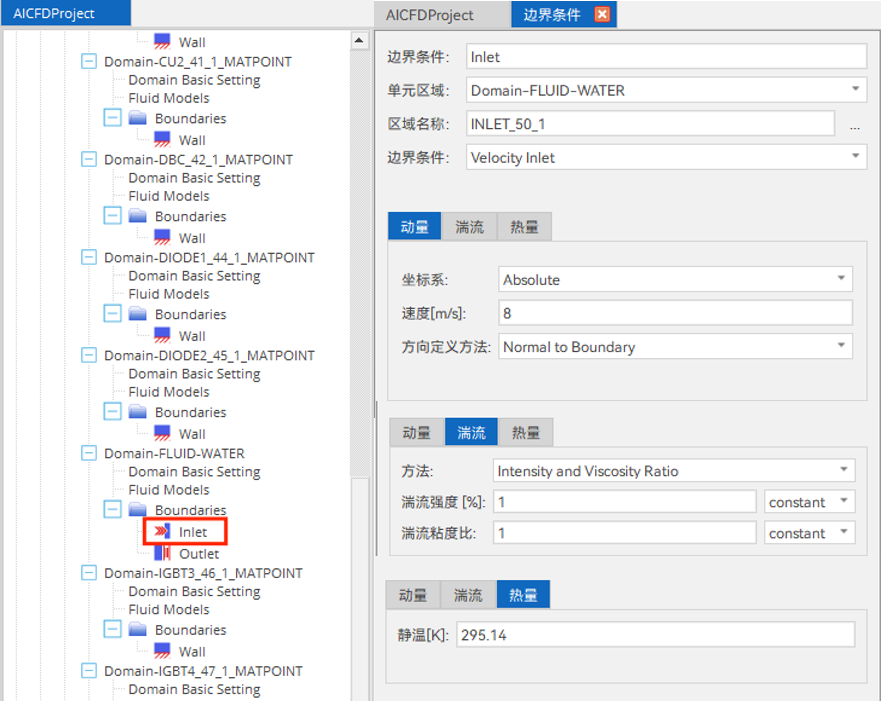This screenshot has height=701, width=881.
Task: Click Boundaries folder icon under Domain-DIODE2_45_1_MATPOINT
Action: pyautogui.click(x=138, y=412)
